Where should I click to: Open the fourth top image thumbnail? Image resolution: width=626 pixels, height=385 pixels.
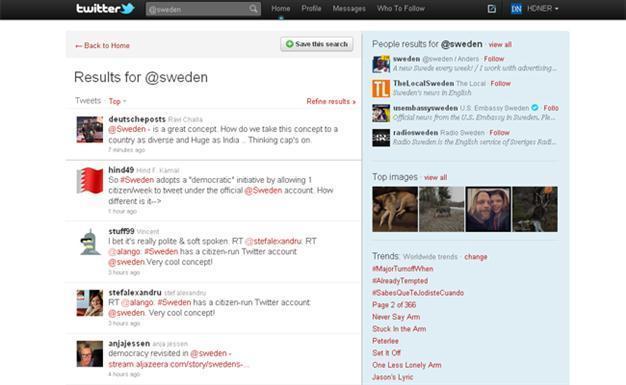pyautogui.click(x=535, y=209)
